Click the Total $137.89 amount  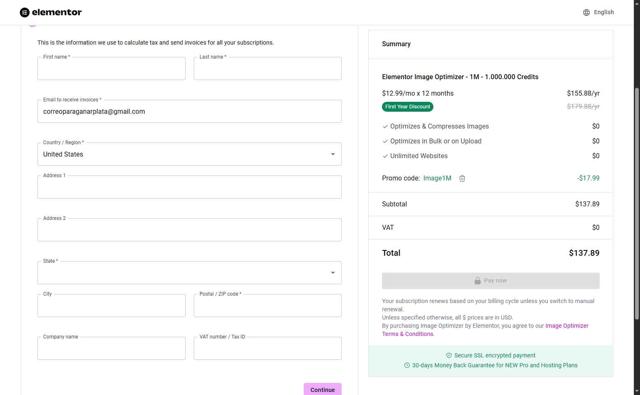click(x=584, y=253)
